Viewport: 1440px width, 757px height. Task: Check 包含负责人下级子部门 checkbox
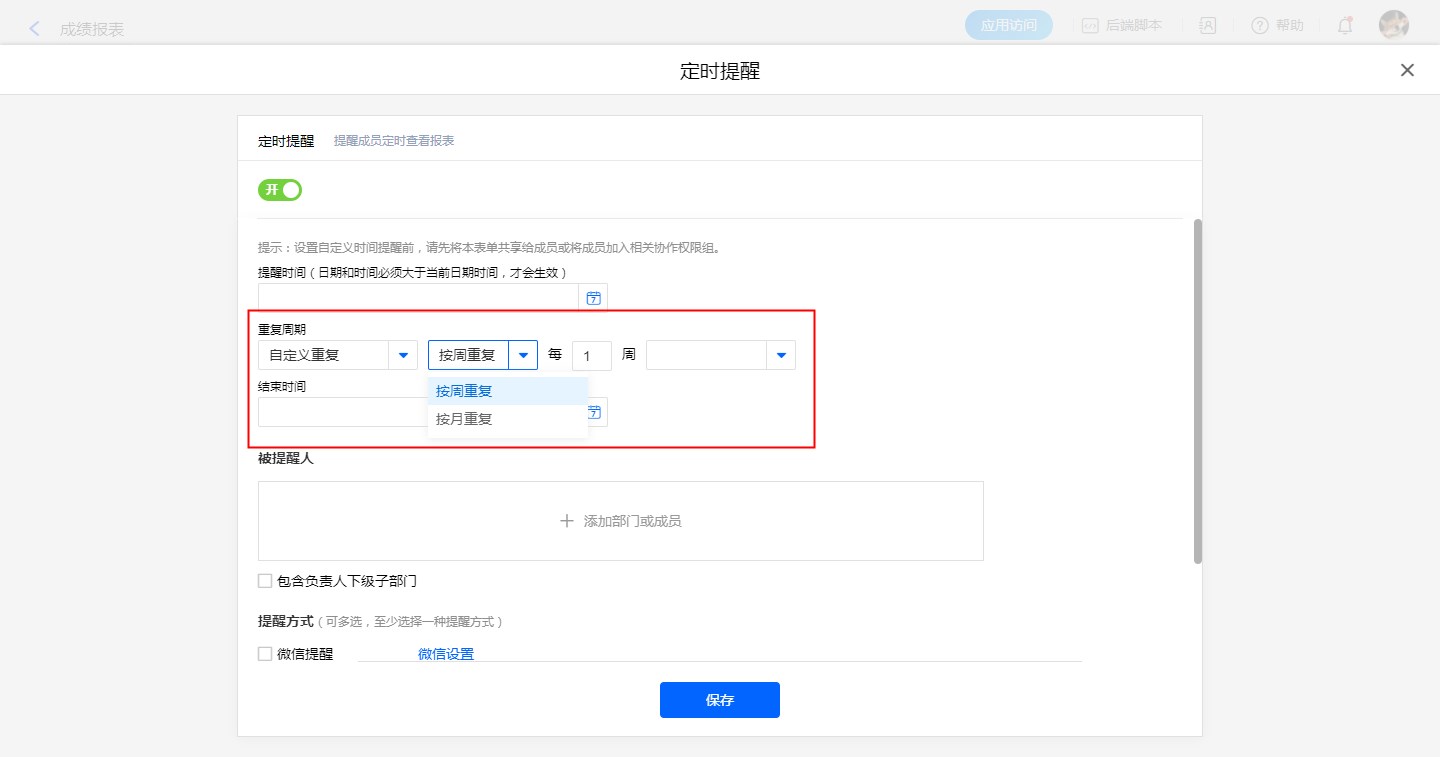(x=265, y=581)
